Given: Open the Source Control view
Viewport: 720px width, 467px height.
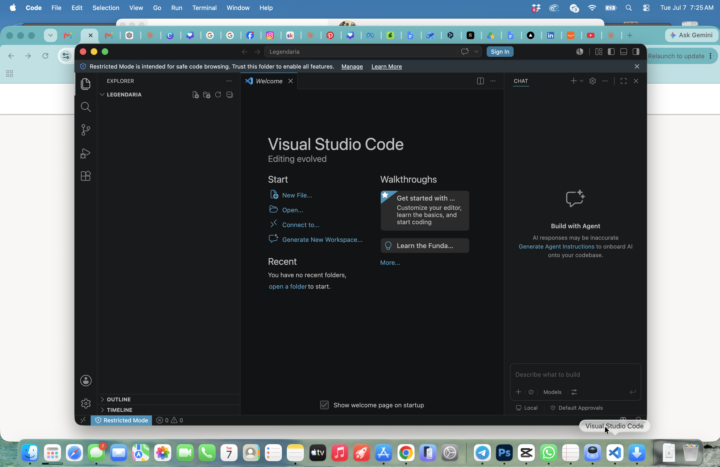Looking at the screenshot, I should click(x=85, y=130).
